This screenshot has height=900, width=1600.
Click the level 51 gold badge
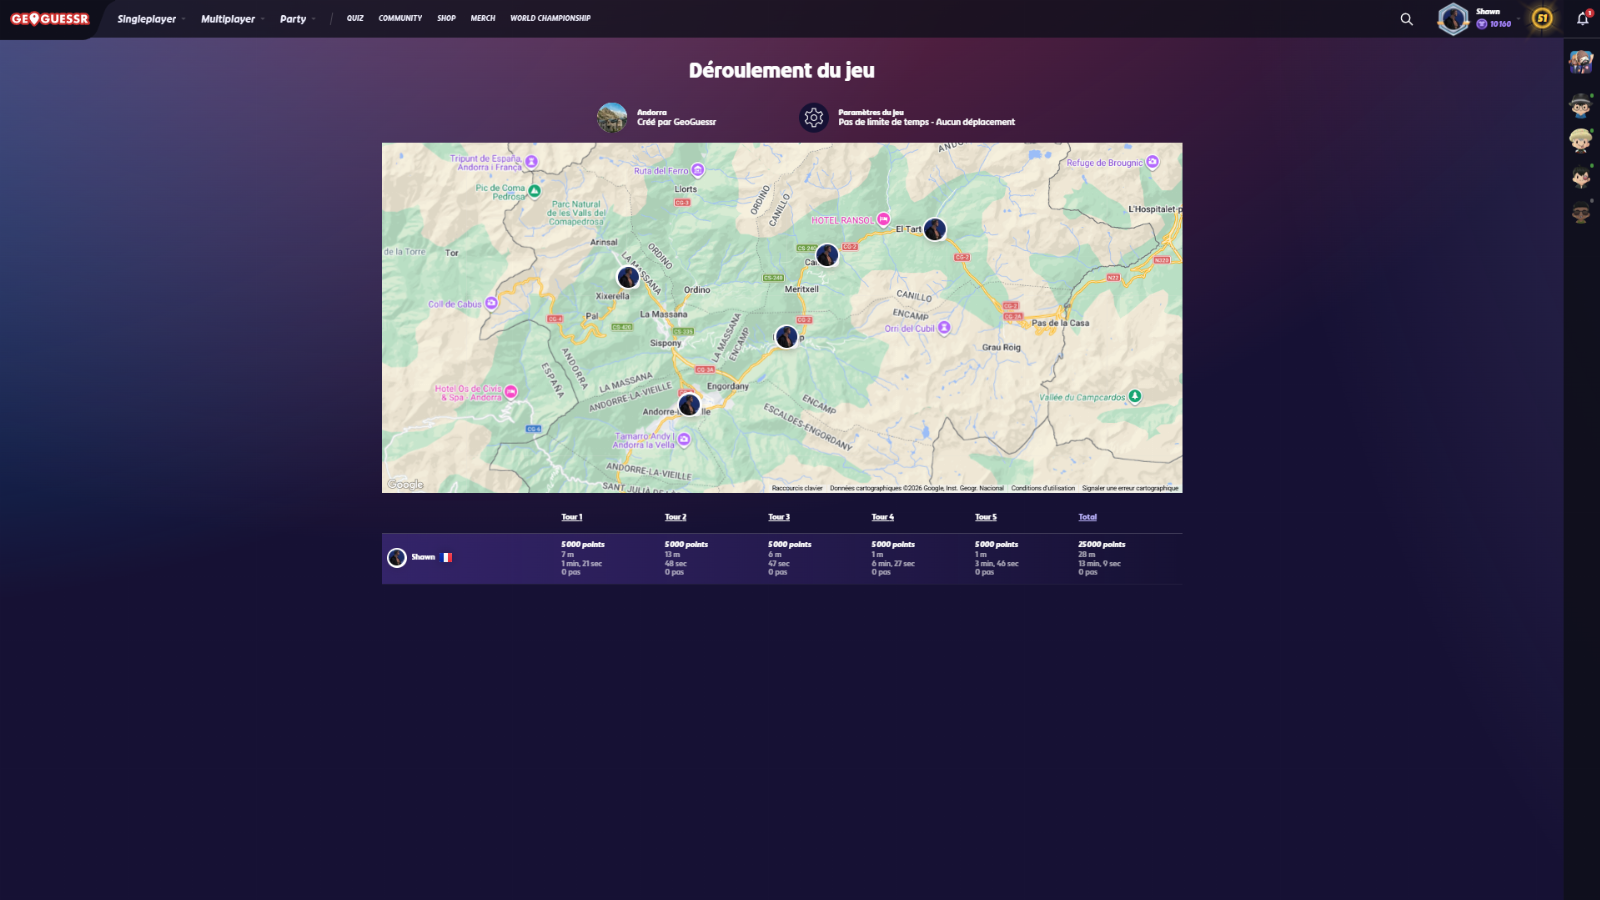(1542, 19)
